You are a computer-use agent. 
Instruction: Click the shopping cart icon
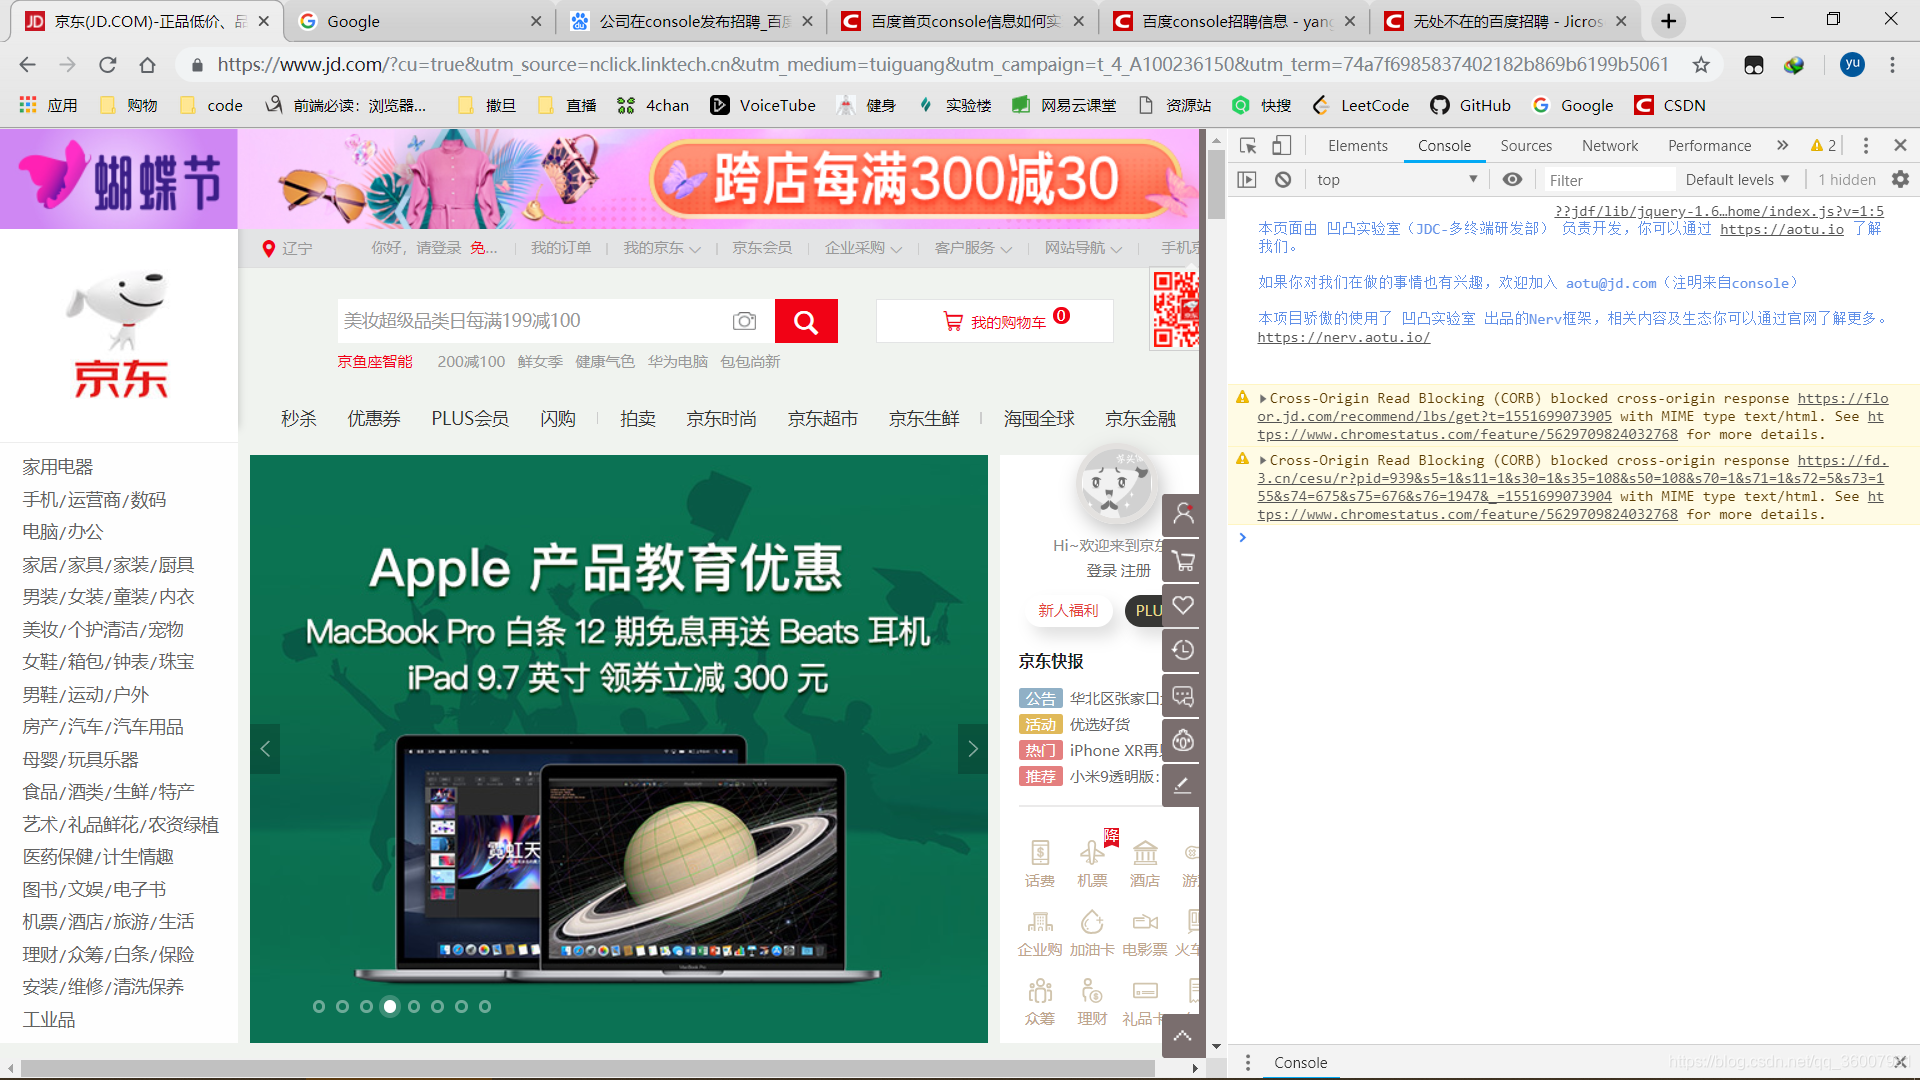pyautogui.click(x=953, y=322)
